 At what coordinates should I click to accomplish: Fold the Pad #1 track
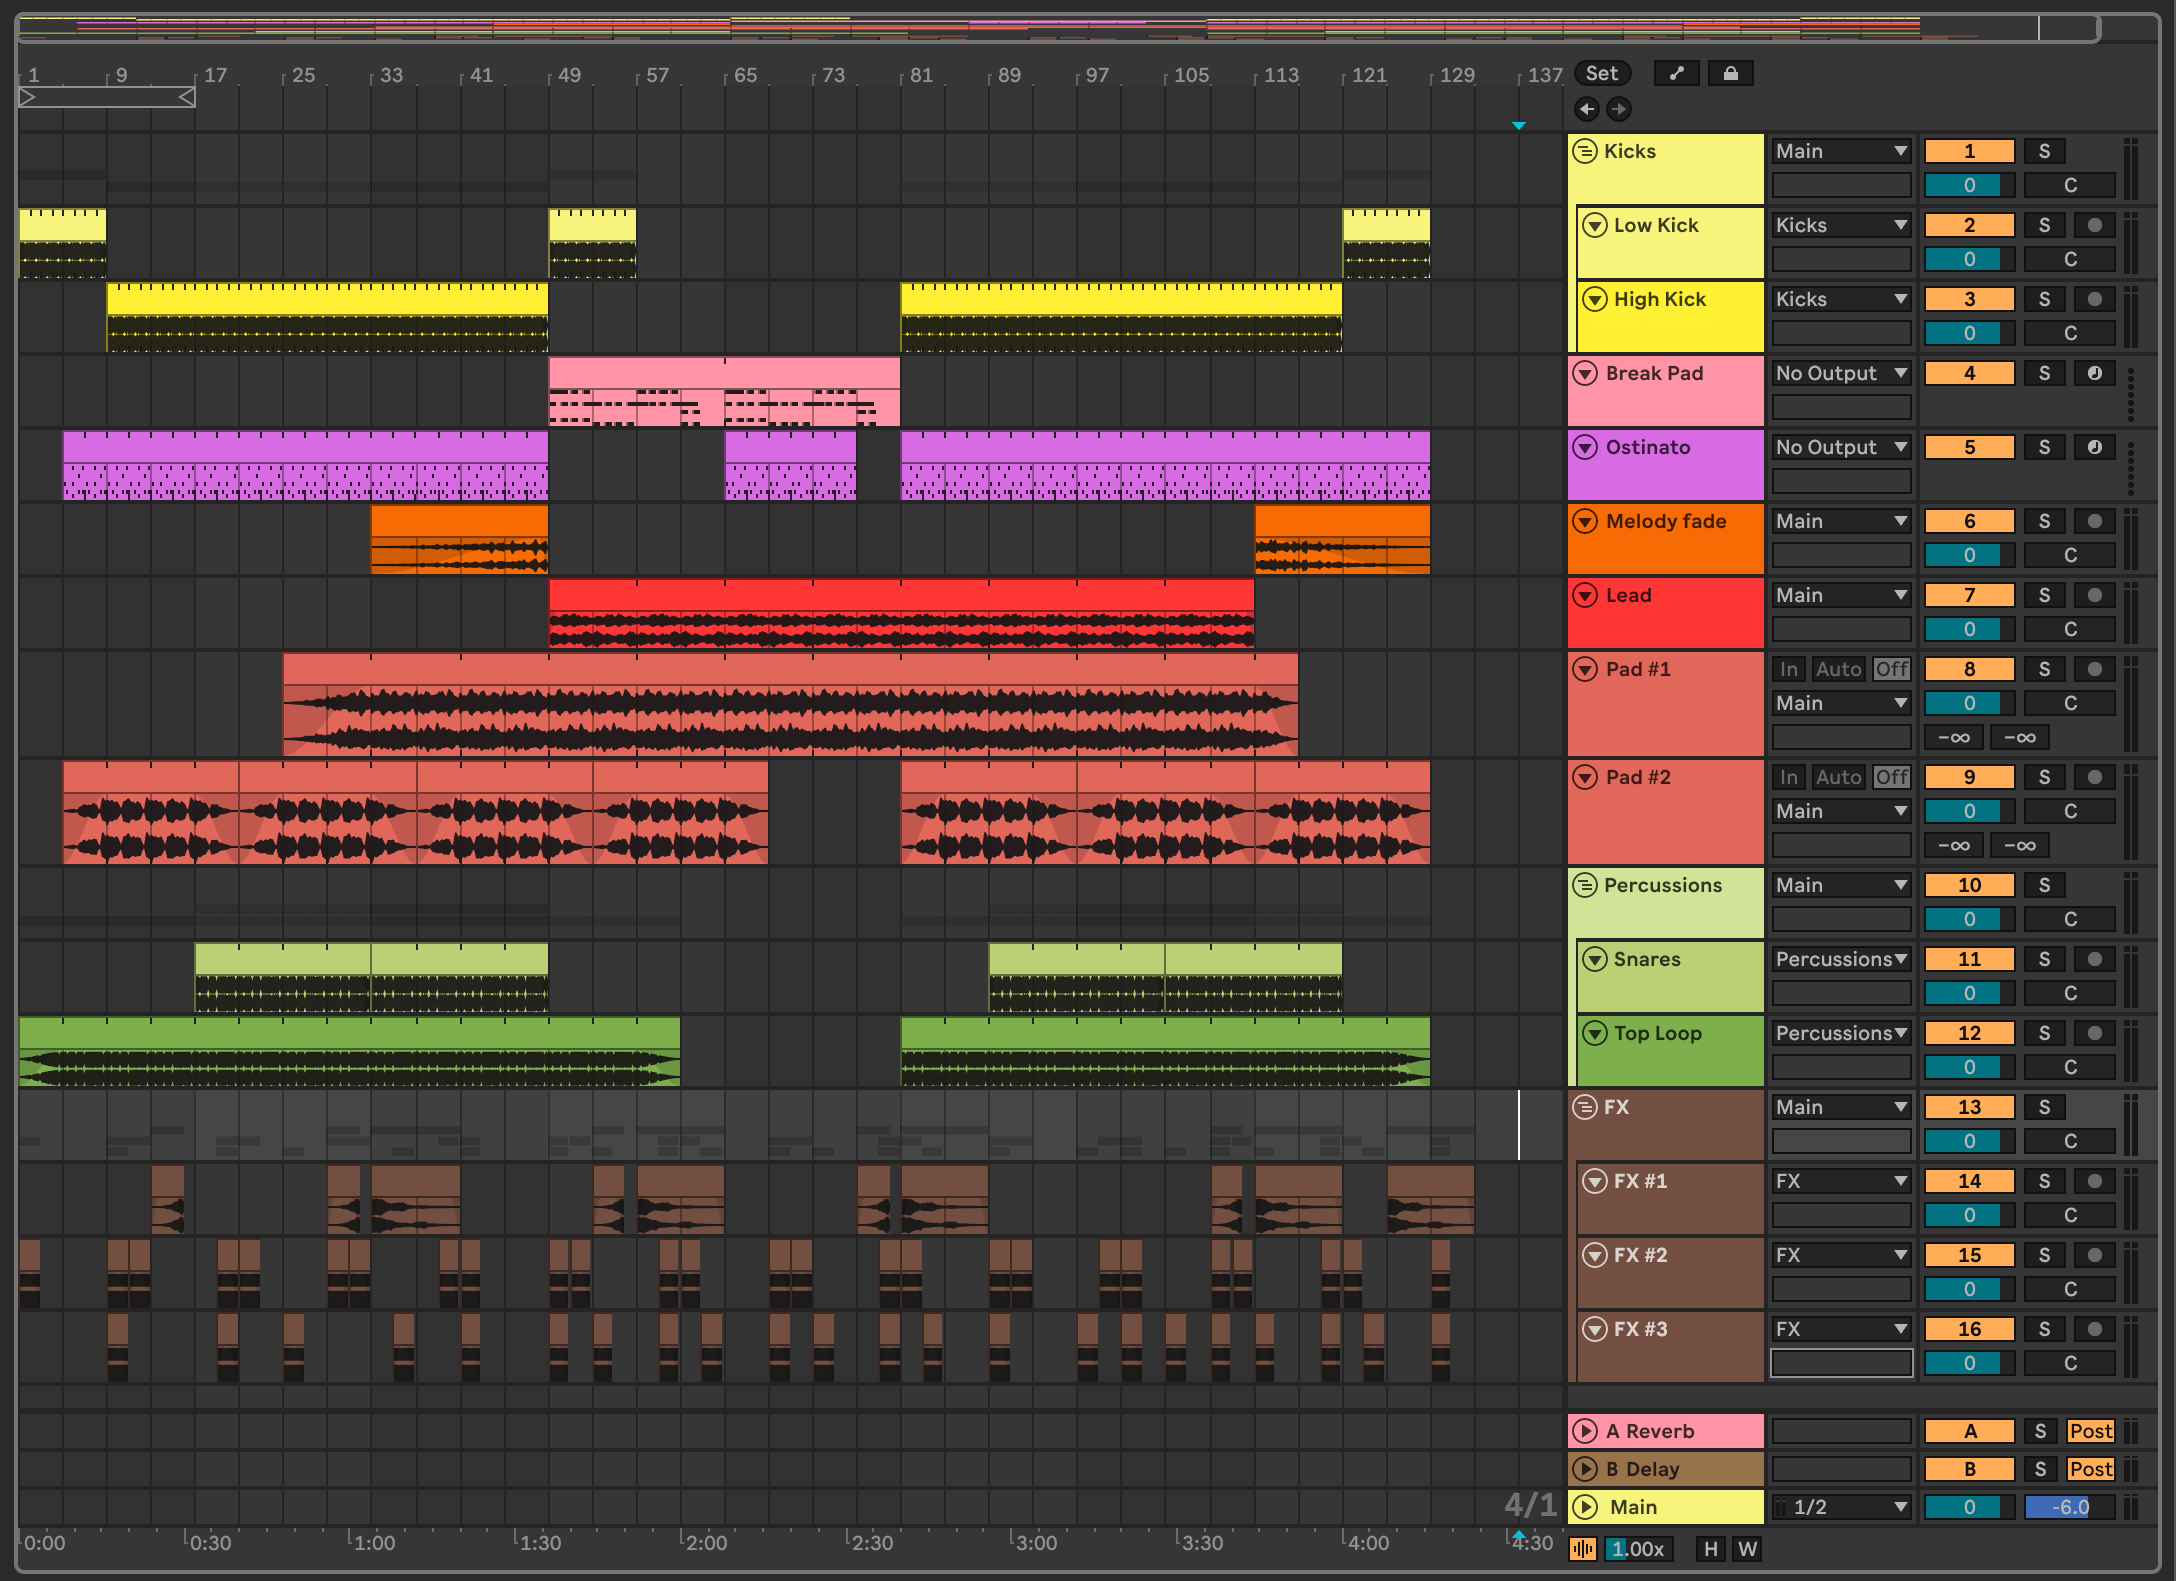[x=1585, y=669]
